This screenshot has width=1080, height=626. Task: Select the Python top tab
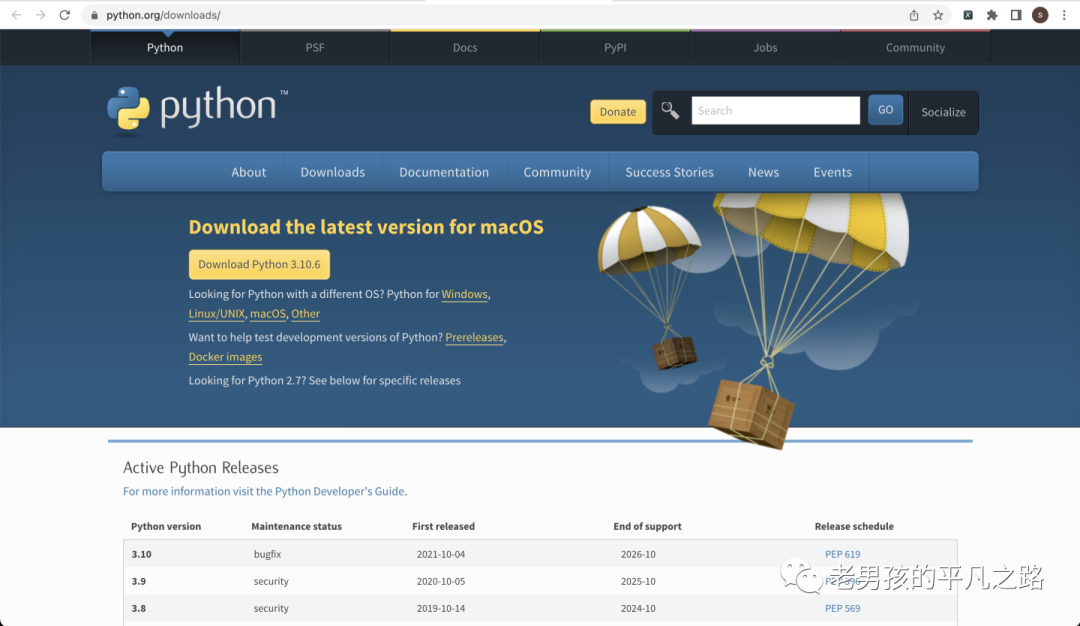point(165,48)
